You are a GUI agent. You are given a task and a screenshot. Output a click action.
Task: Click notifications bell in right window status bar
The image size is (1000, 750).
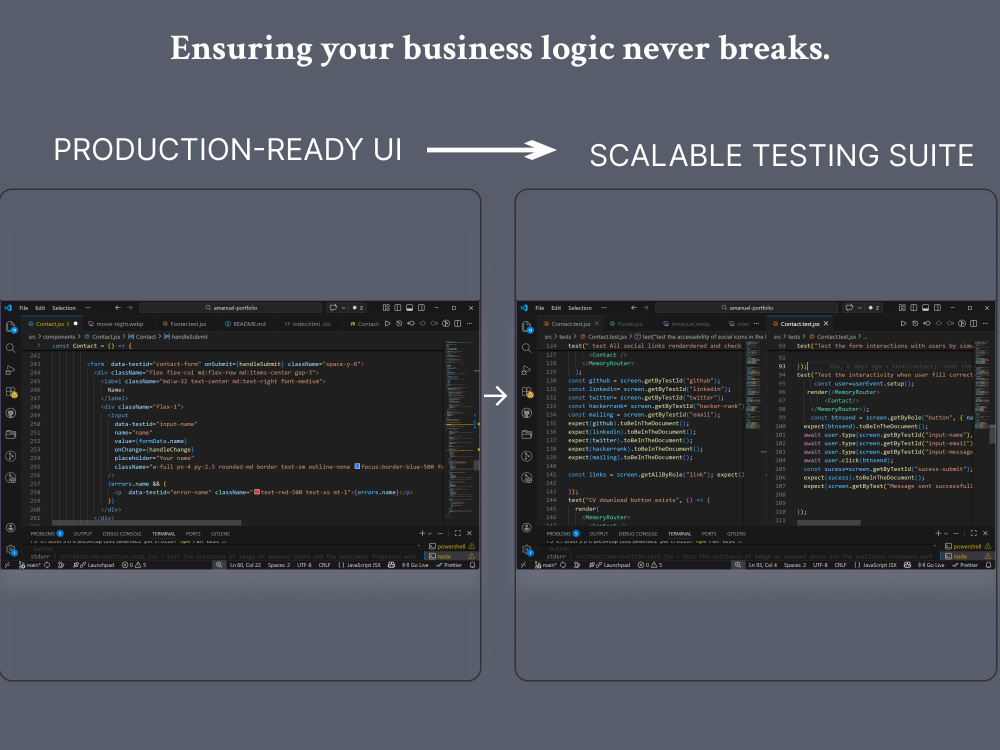pyautogui.click(x=989, y=565)
